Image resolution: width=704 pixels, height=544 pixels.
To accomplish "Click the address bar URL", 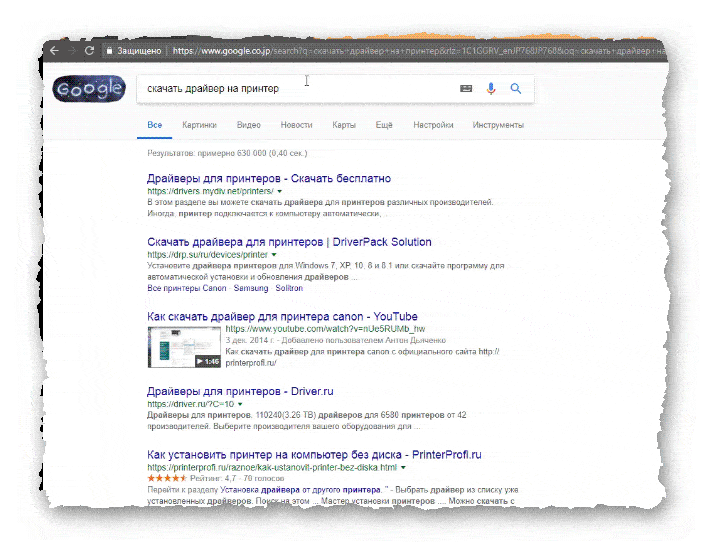I will point(418,51).
